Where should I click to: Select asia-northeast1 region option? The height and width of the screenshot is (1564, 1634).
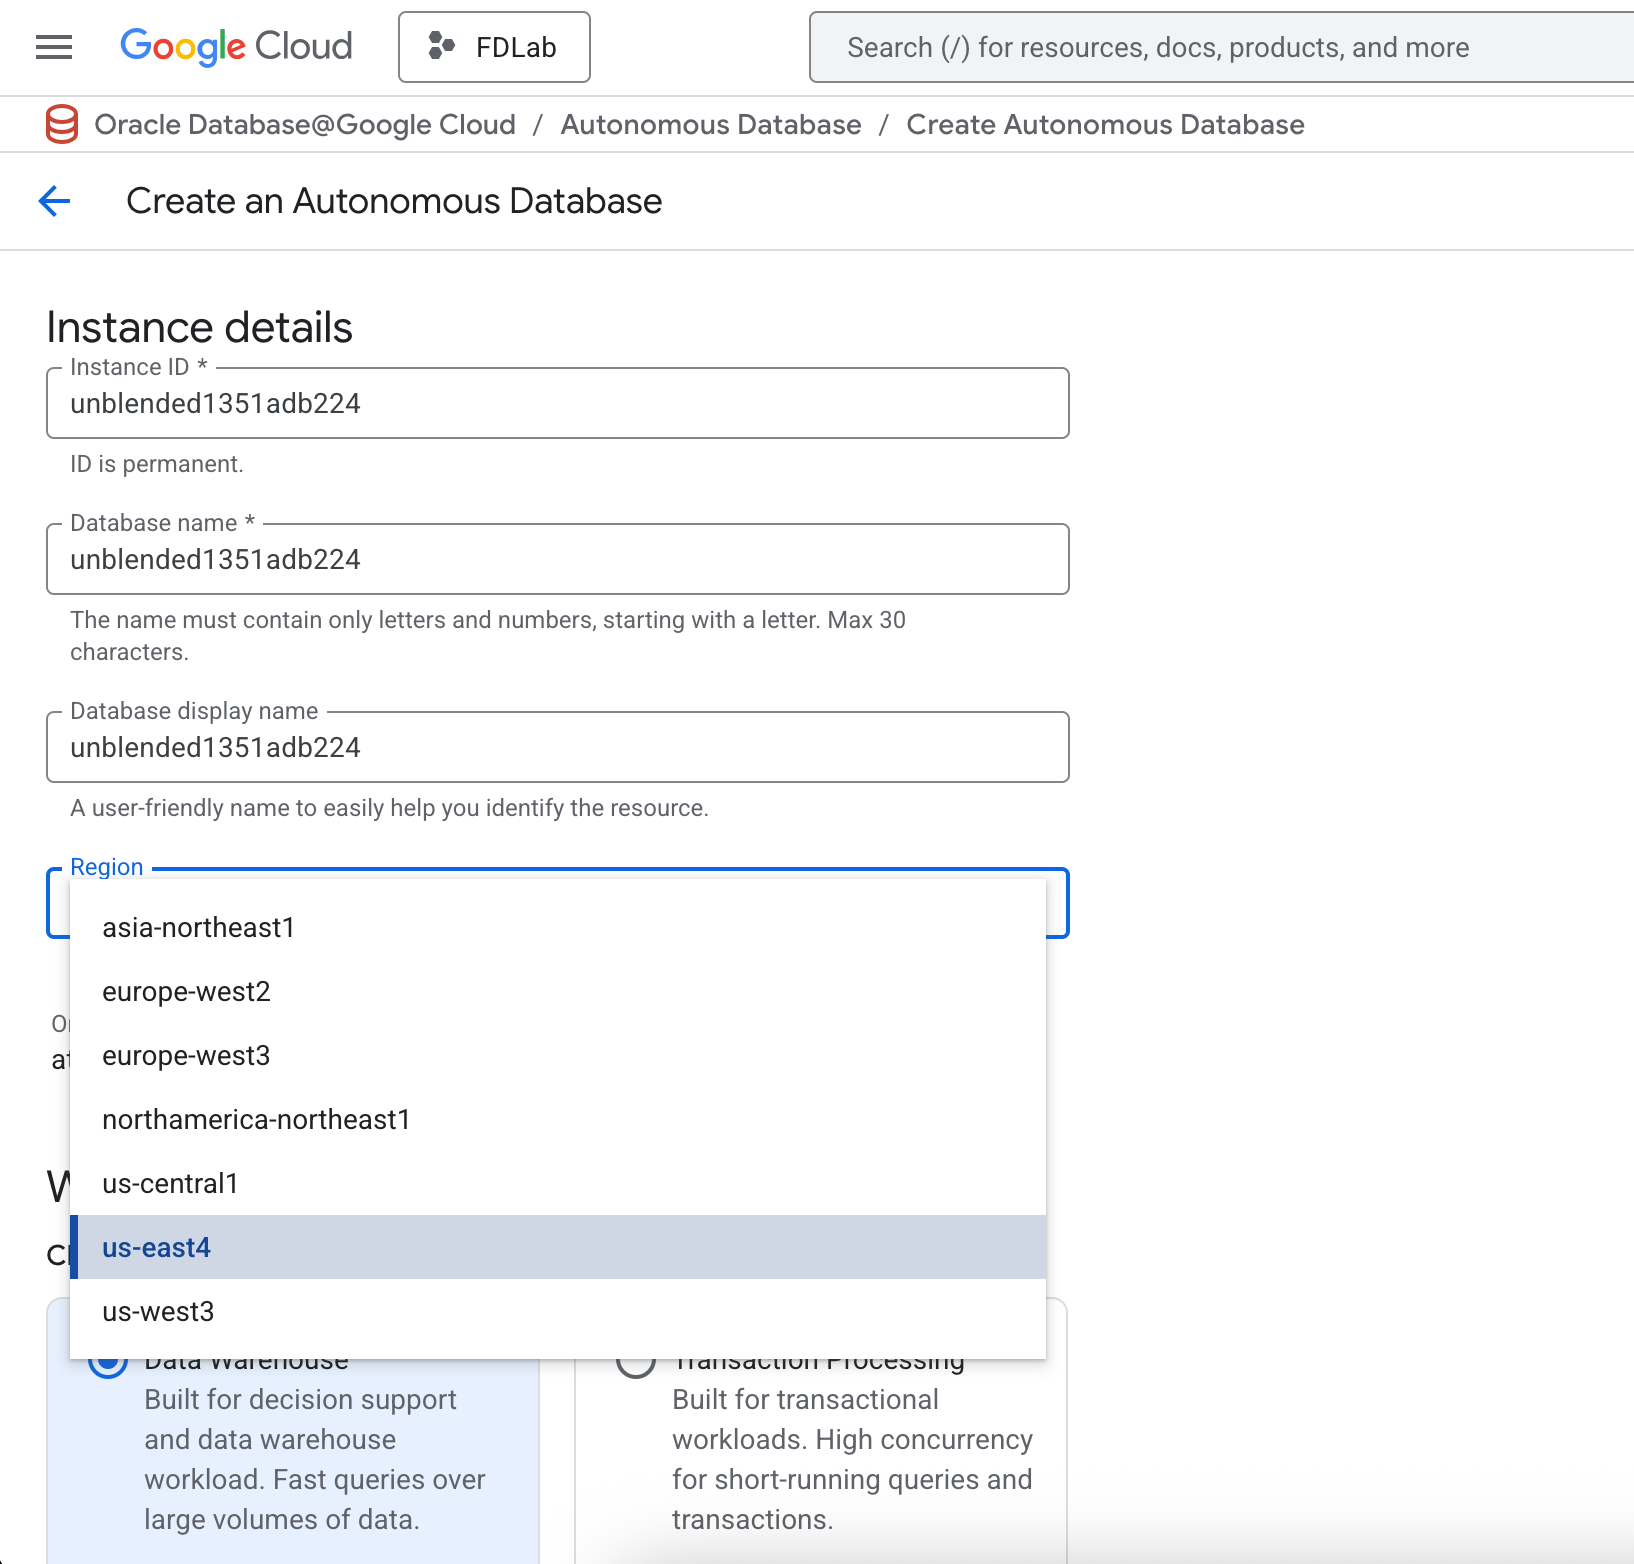coord(558,927)
